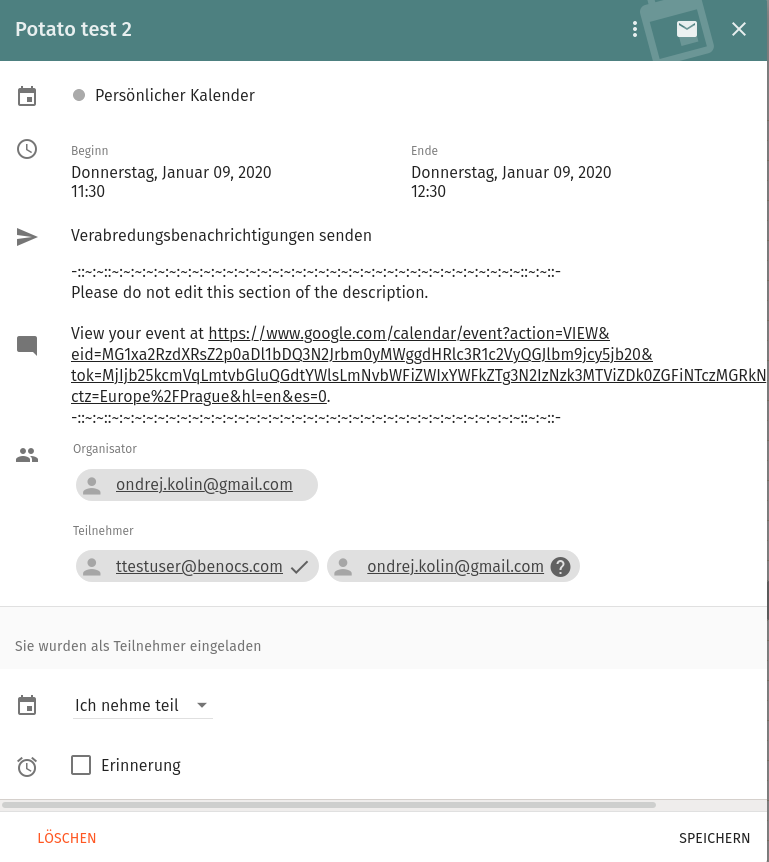The height and width of the screenshot is (862, 769).
Task: Open the three-dot more options menu
Action: (635, 29)
